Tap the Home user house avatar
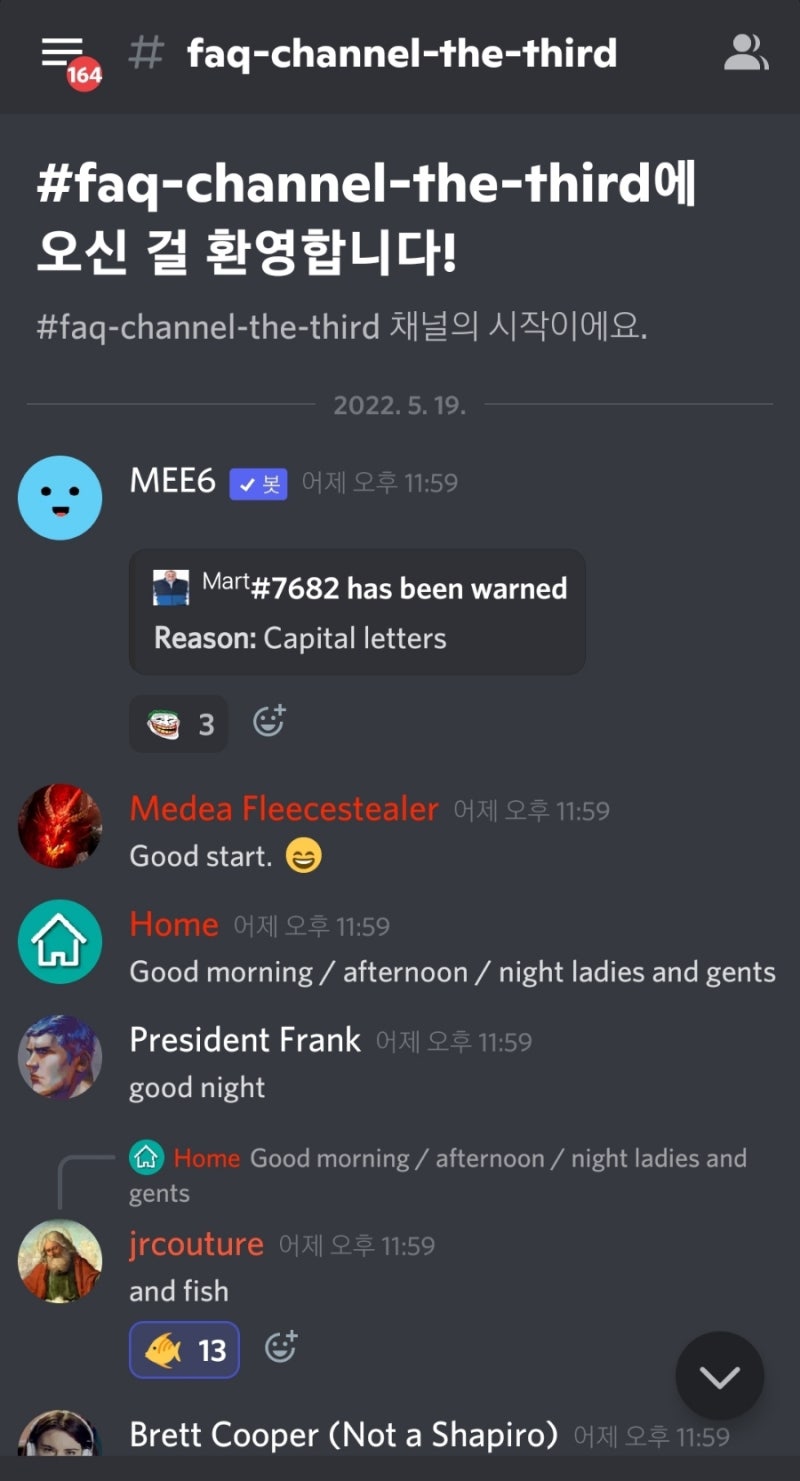This screenshot has height=1481, width=800. click(60, 941)
